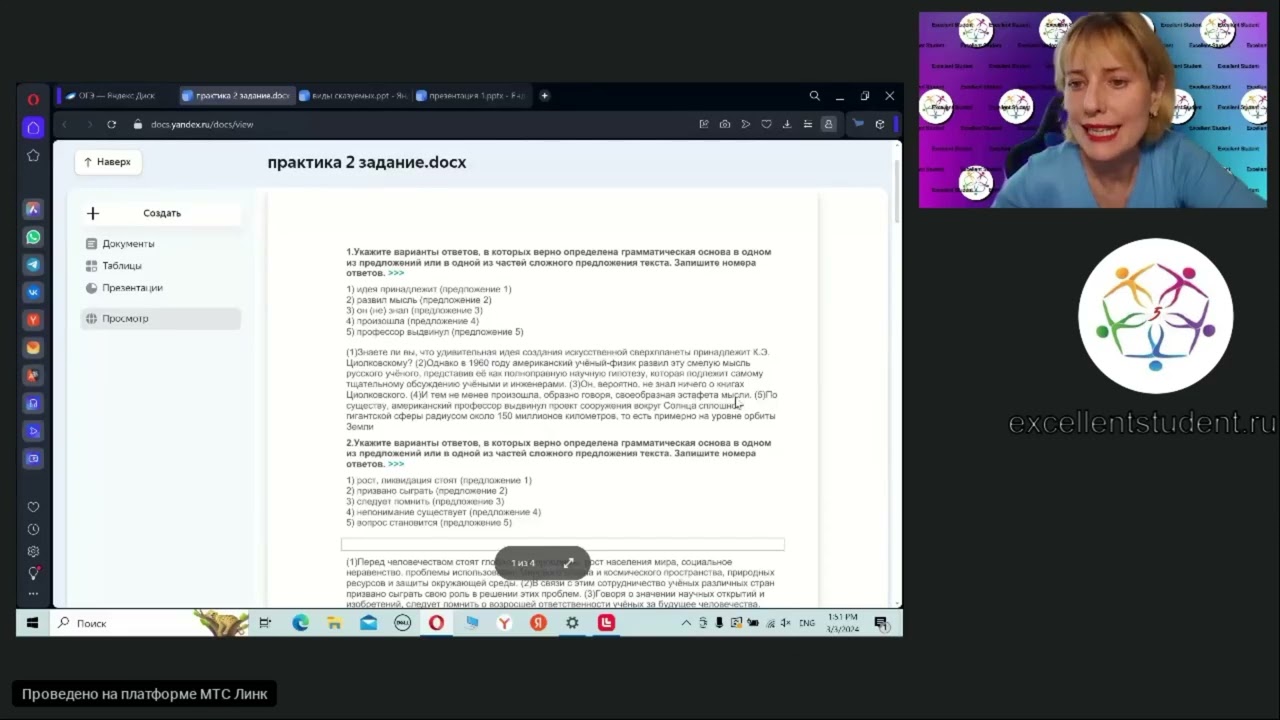Save page via heart icon in address bar
This screenshot has height=720, width=1280.
766,124
